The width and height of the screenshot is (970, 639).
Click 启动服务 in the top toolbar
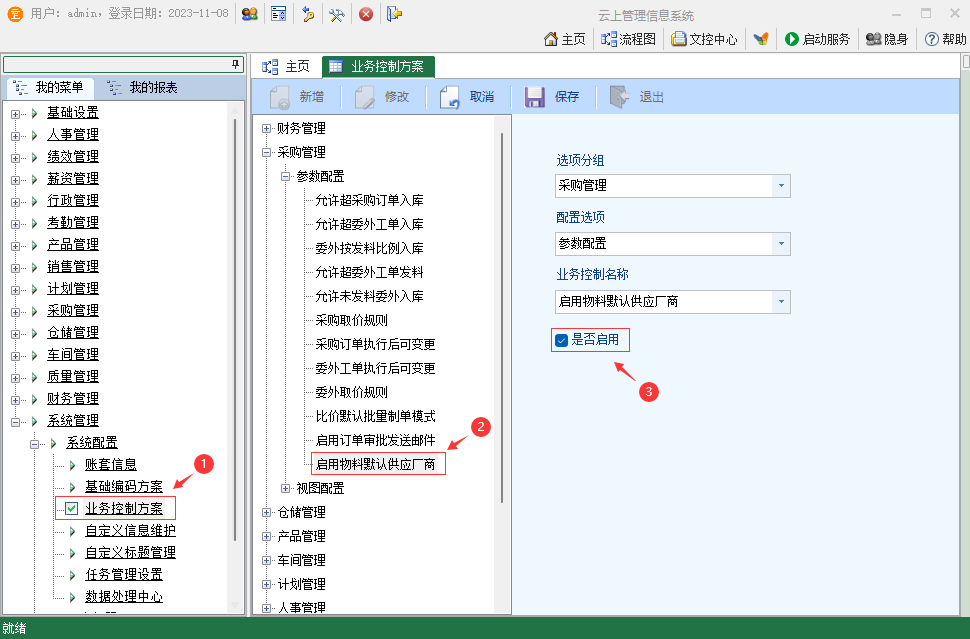(x=817, y=39)
